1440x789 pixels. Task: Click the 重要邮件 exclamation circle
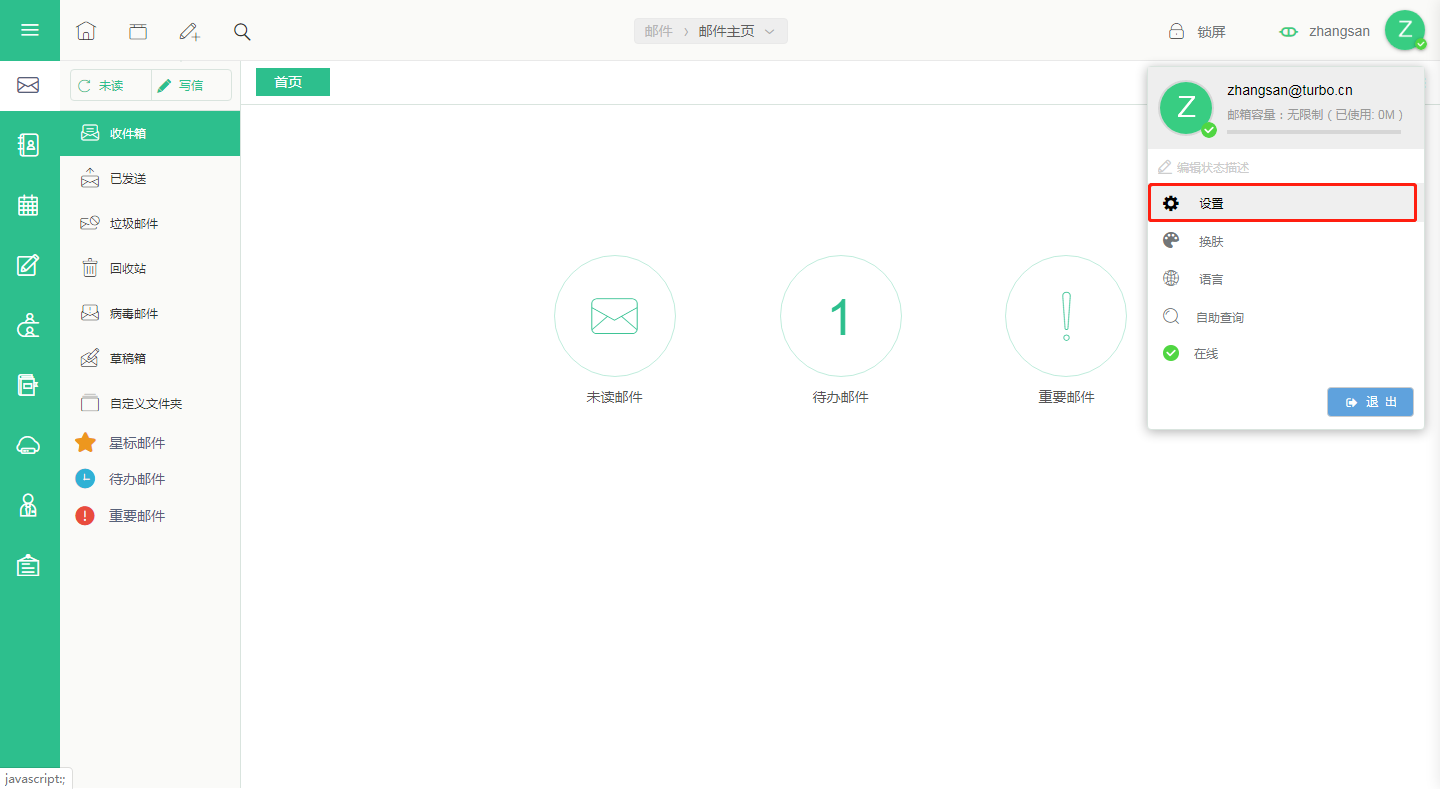click(1066, 316)
